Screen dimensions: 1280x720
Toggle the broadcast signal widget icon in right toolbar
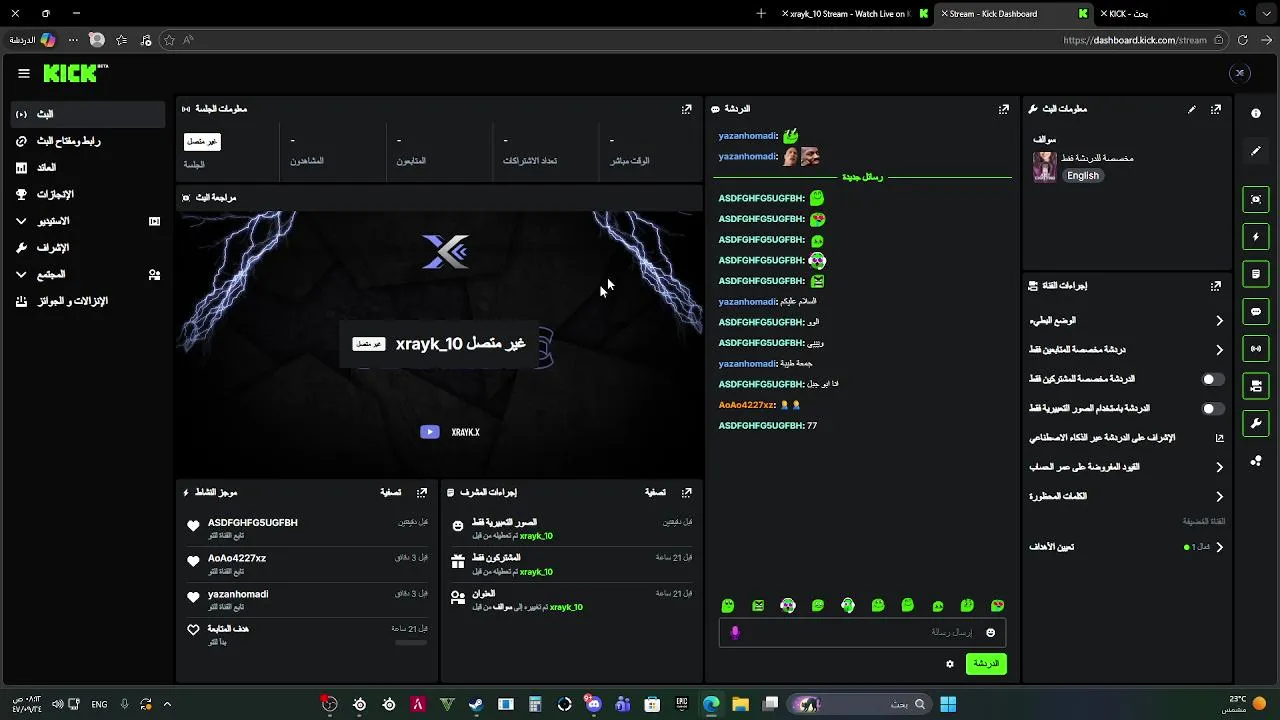(1256, 348)
